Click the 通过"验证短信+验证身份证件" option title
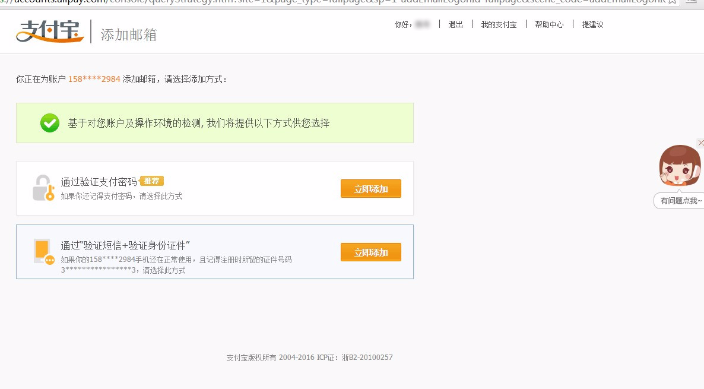704x389 pixels. coord(125,245)
